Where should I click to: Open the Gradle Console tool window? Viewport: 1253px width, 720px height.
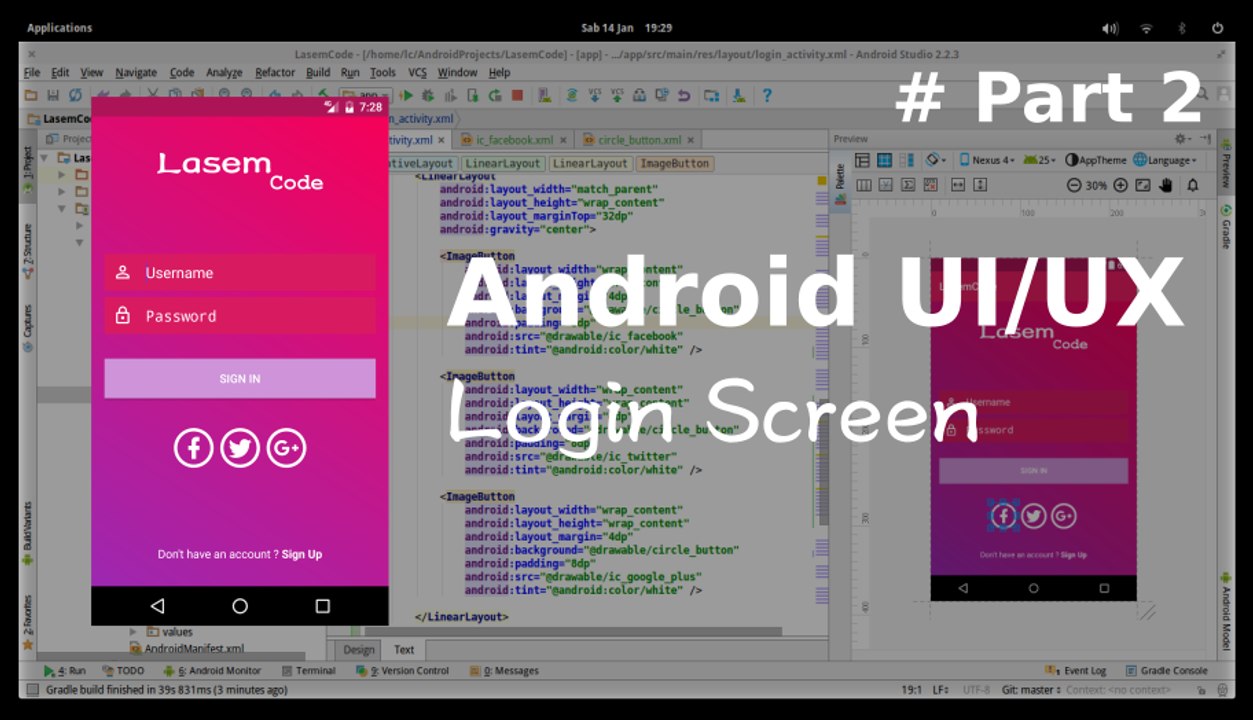tap(1167, 671)
